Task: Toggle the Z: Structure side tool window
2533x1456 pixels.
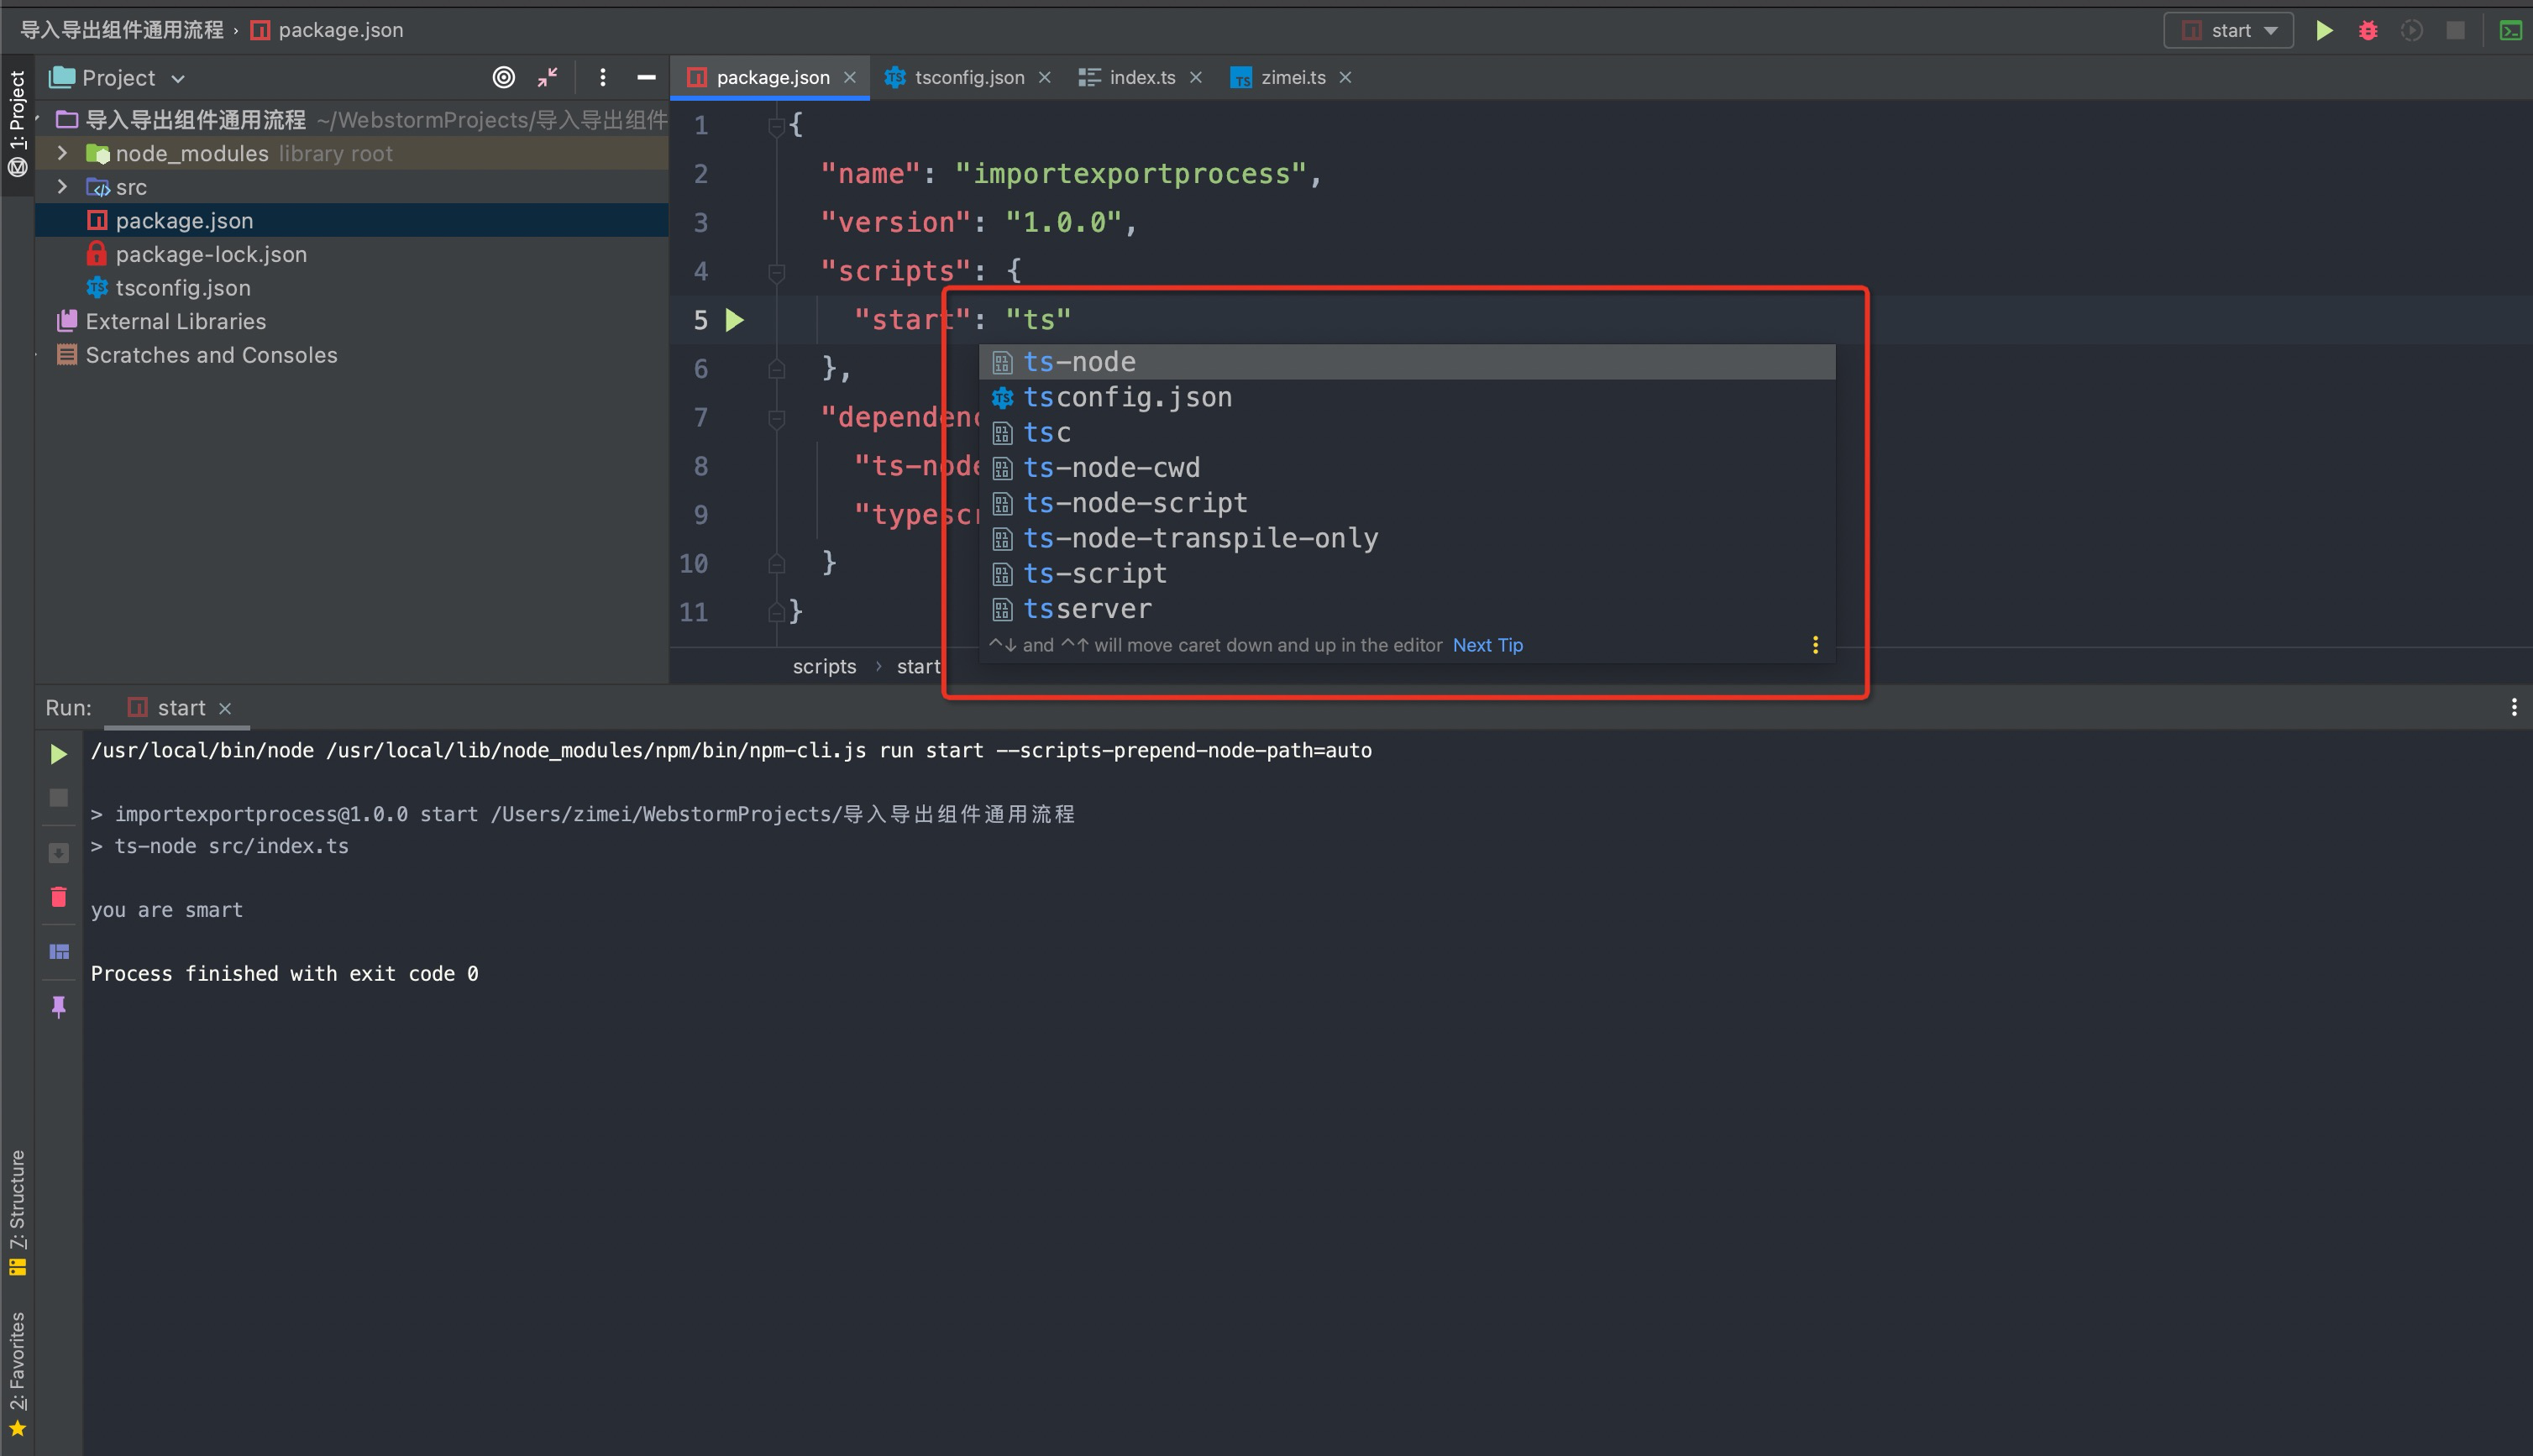Action: tap(17, 1211)
